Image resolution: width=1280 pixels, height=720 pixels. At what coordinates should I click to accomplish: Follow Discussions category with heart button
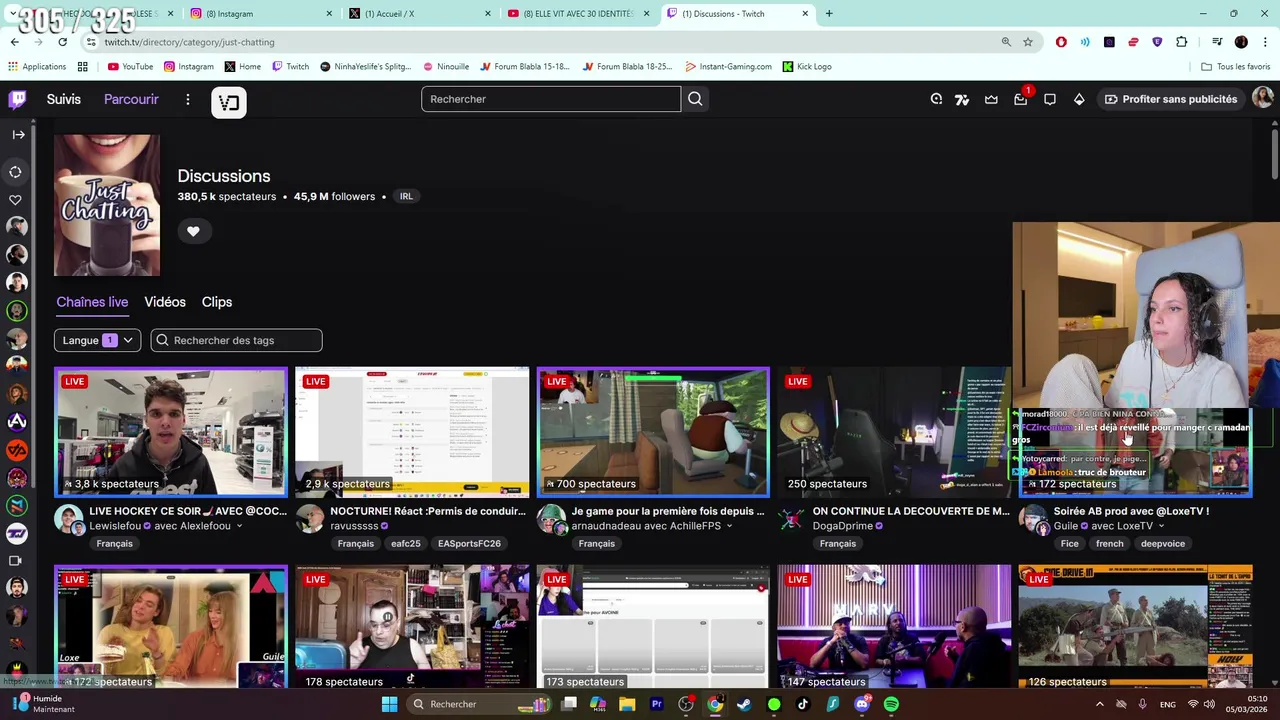pos(193,231)
